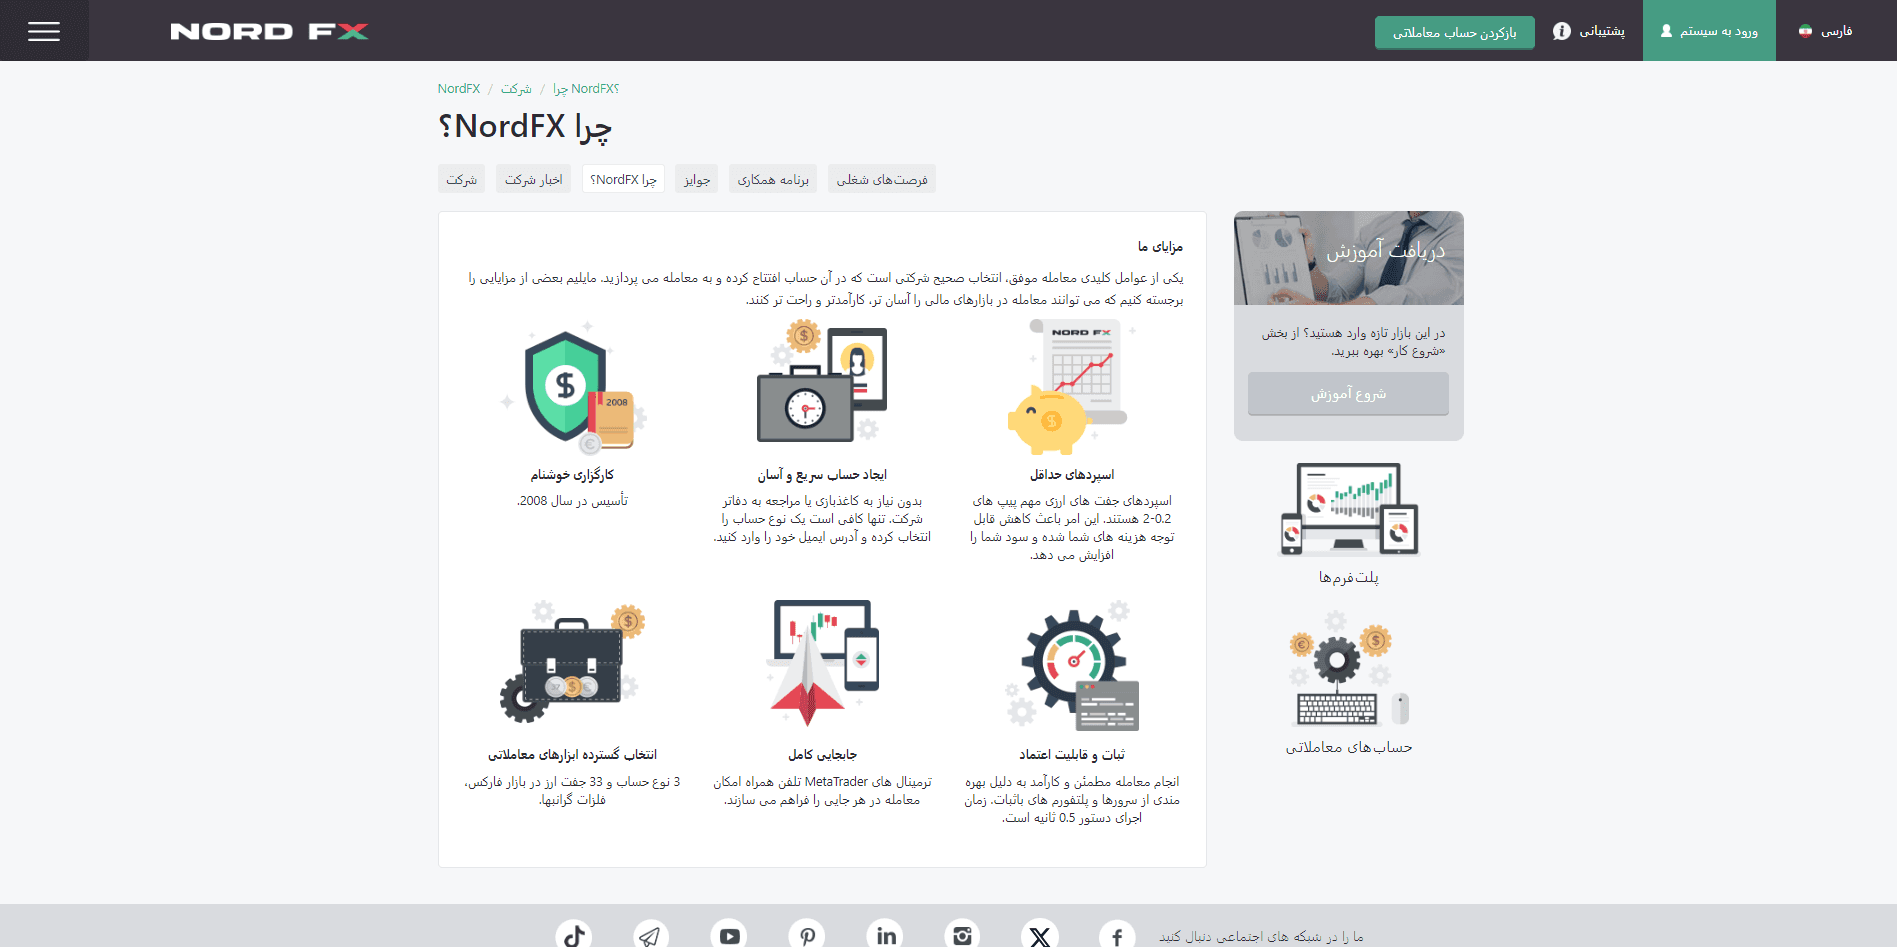Select the Why NordFX tab

click(x=623, y=179)
